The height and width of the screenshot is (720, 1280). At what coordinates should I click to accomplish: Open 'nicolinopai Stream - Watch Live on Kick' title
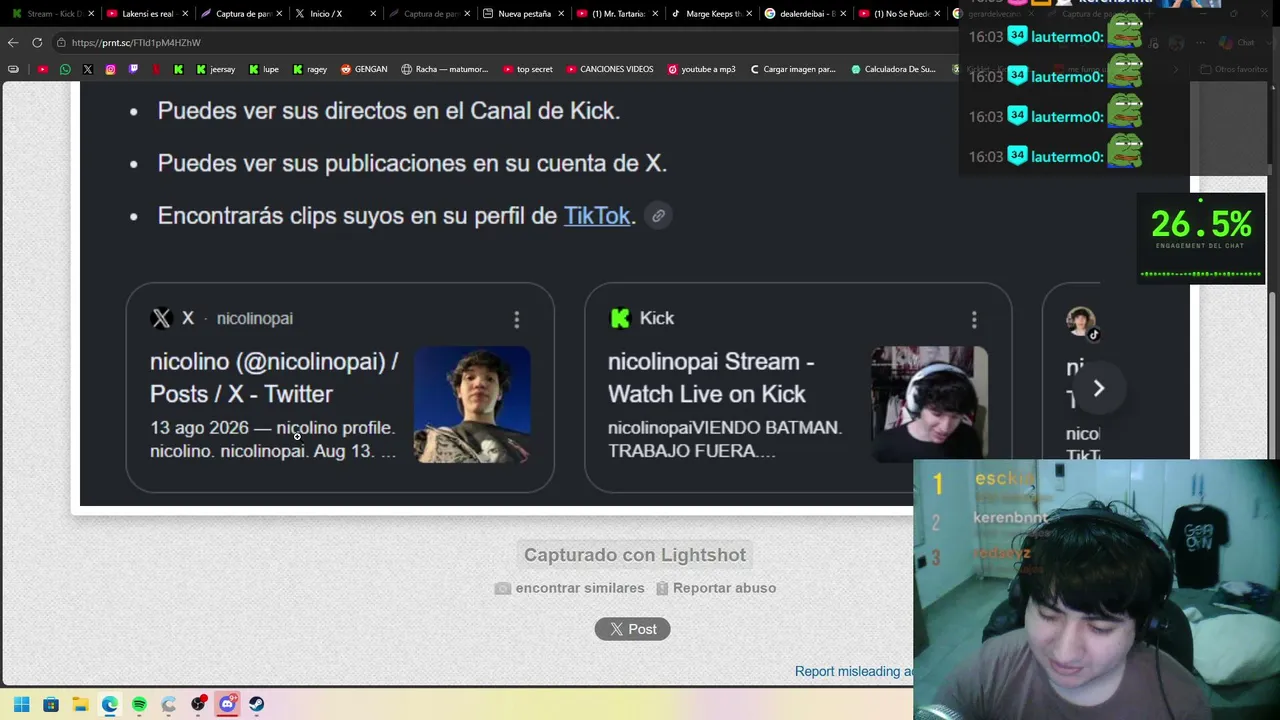[x=711, y=378]
